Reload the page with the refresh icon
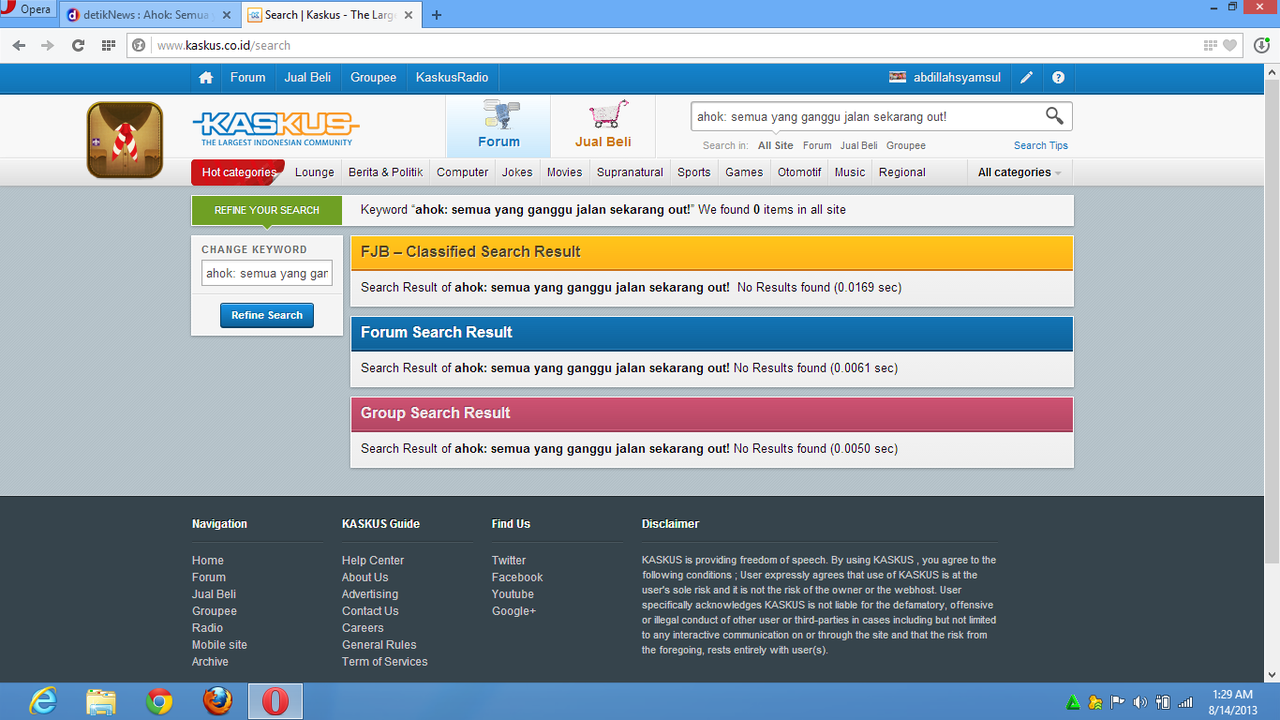This screenshot has height=720, width=1280. (x=78, y=45)
